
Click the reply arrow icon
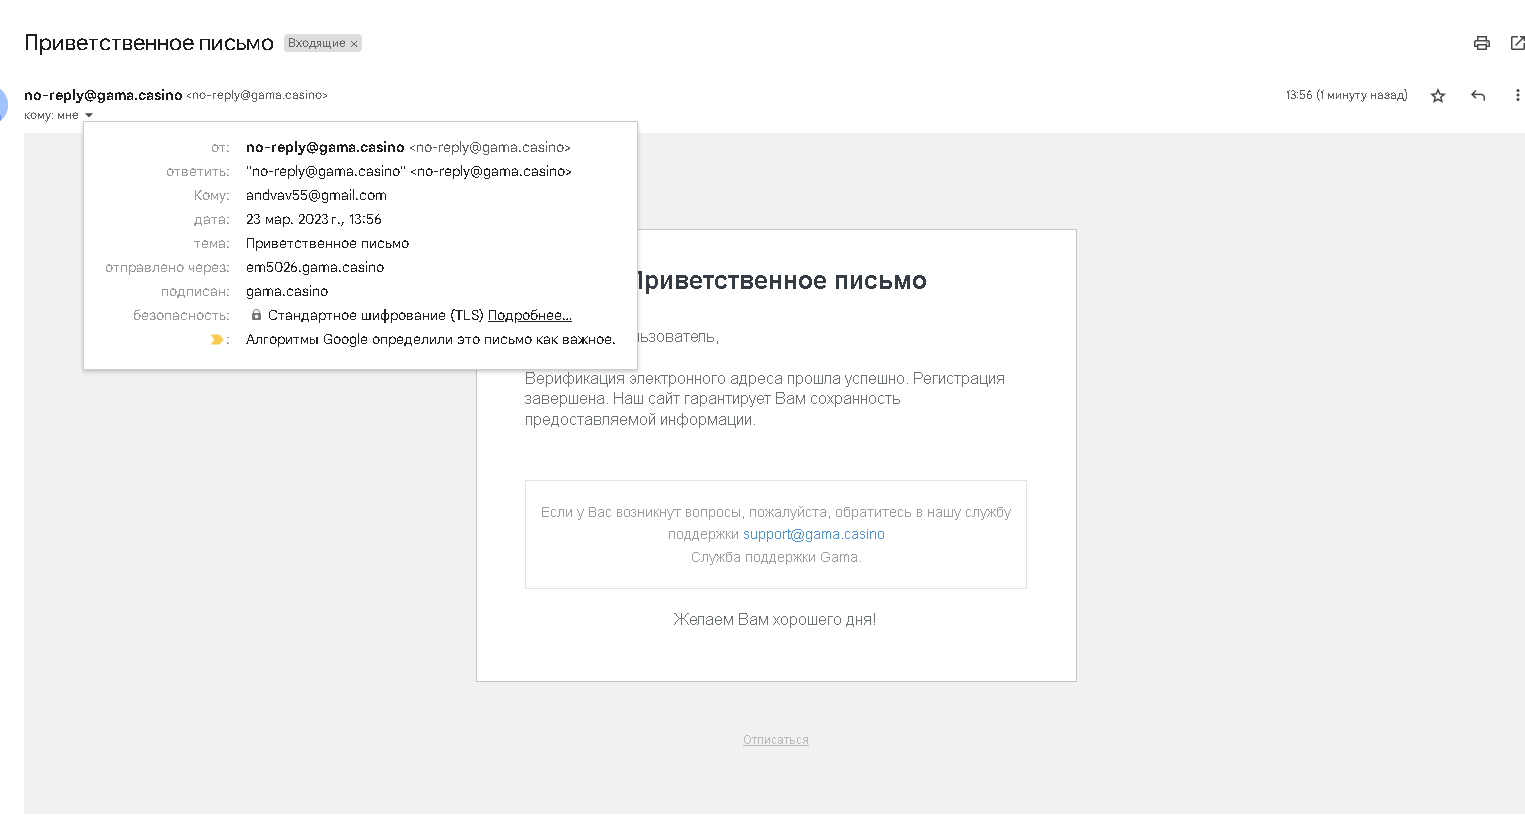click(x=1478, y=96)
